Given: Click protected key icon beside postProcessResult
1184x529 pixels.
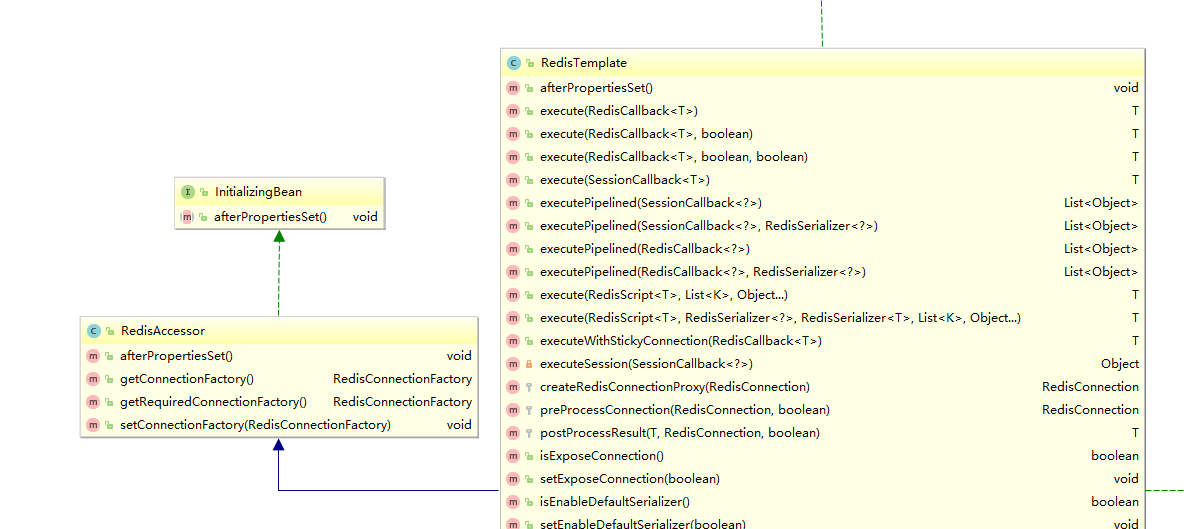Looking at the screenshot, I should coord(529,434).
